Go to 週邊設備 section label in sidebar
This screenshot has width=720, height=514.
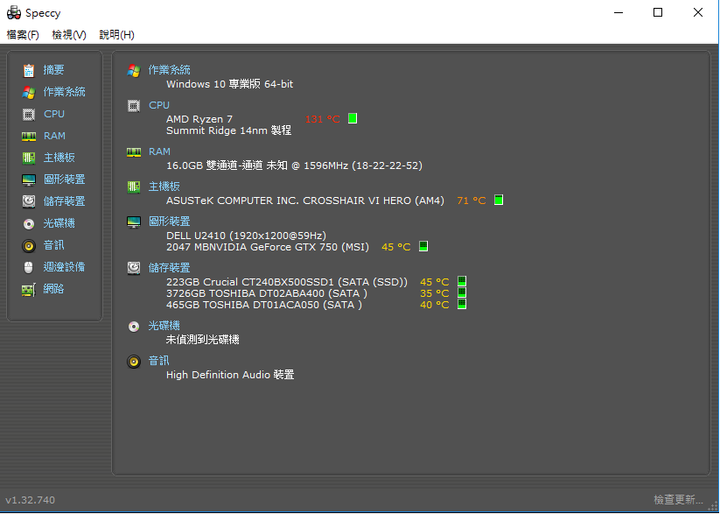(64, 267)
